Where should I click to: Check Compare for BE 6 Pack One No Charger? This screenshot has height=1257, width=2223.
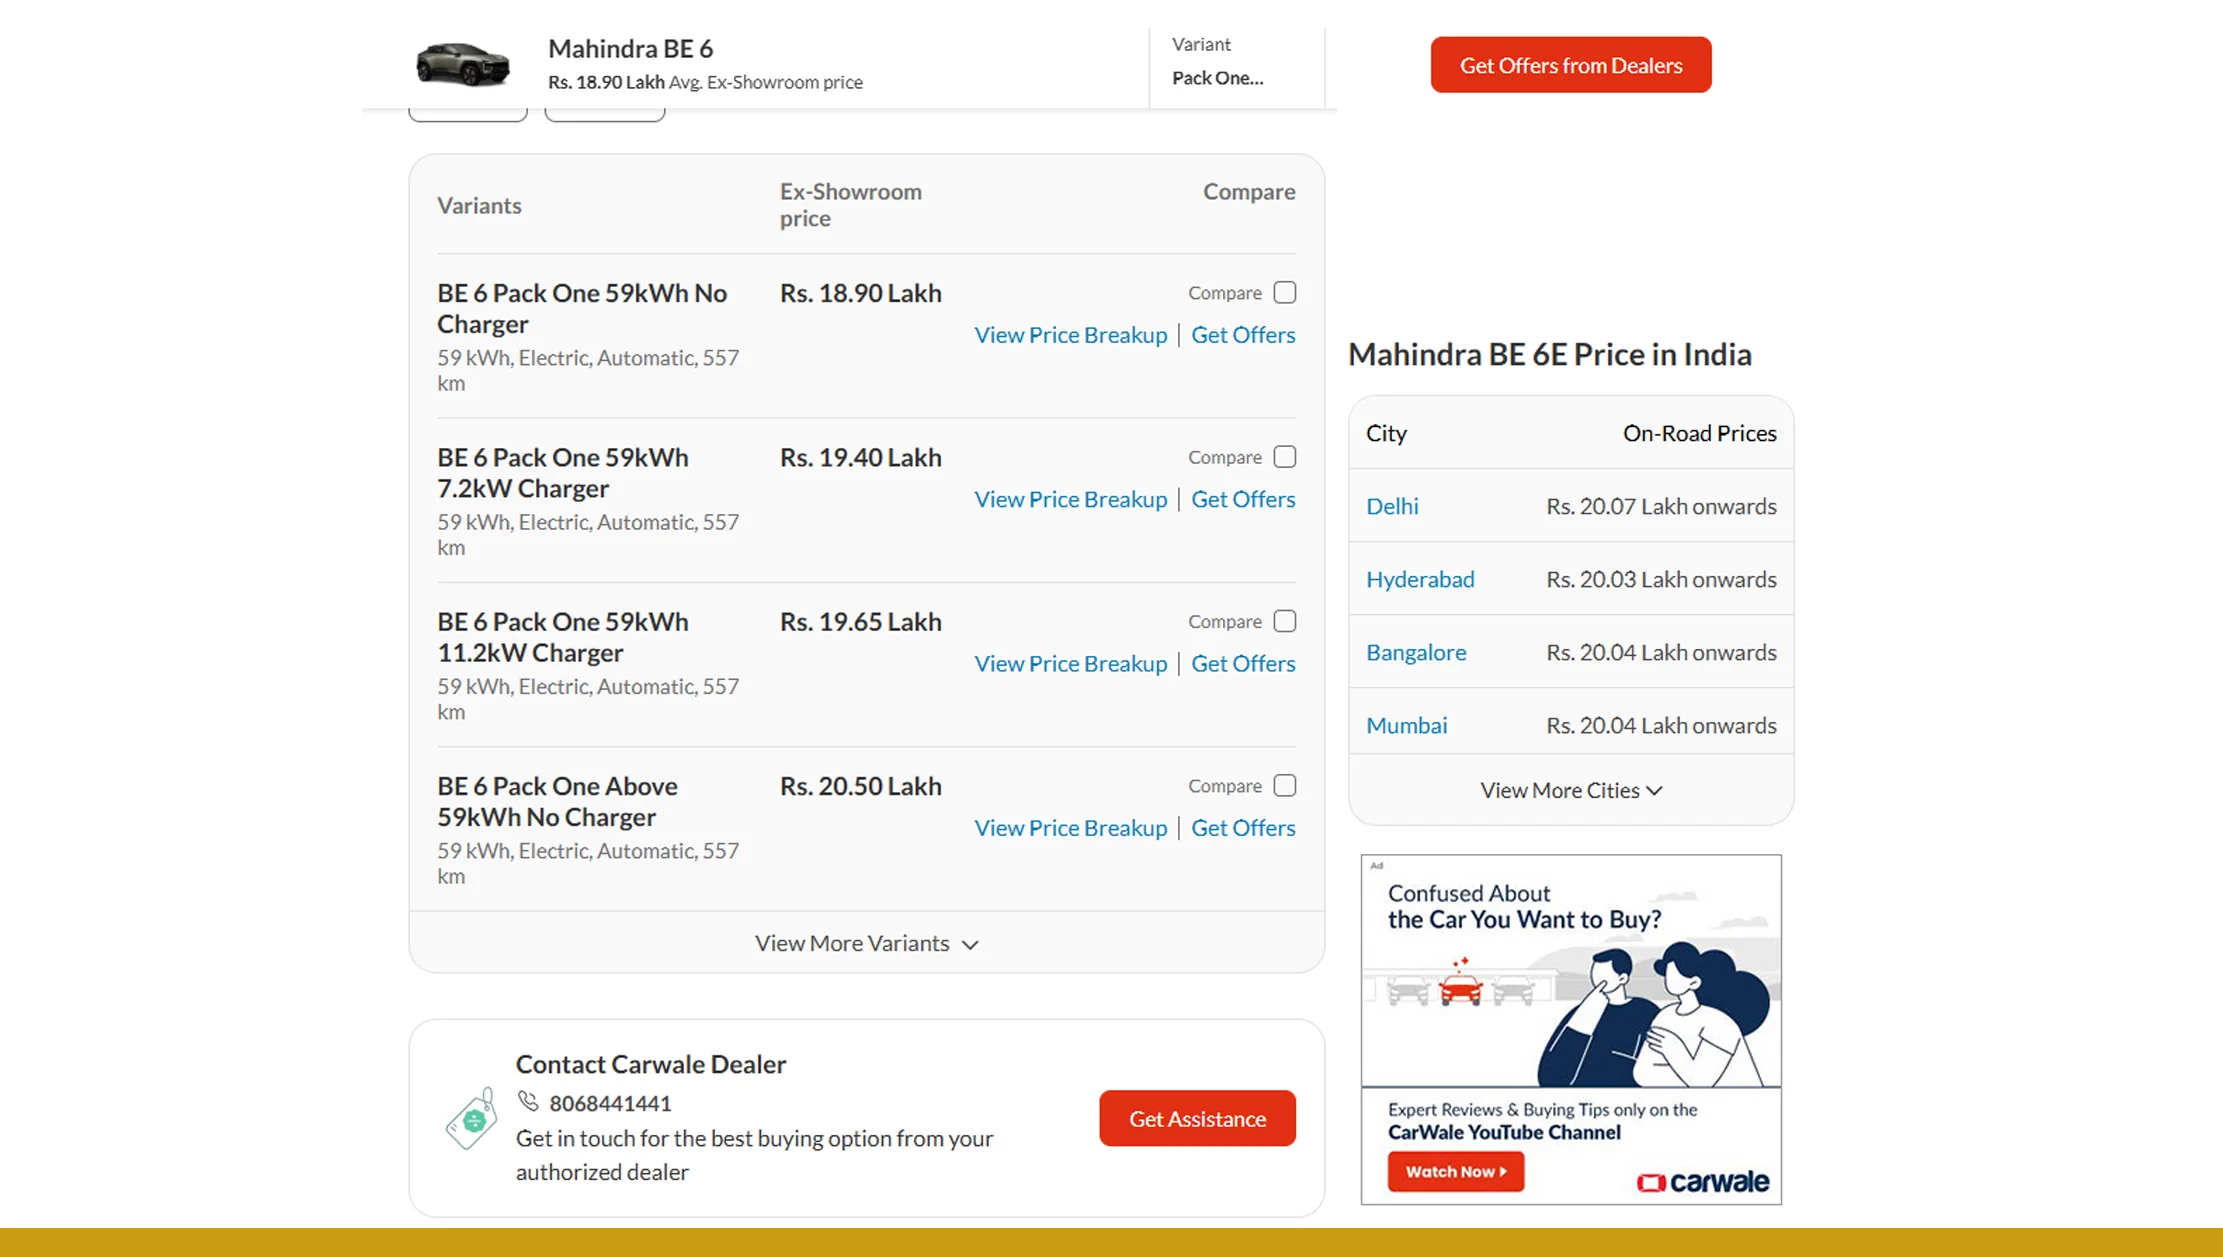coord(1285,292)
